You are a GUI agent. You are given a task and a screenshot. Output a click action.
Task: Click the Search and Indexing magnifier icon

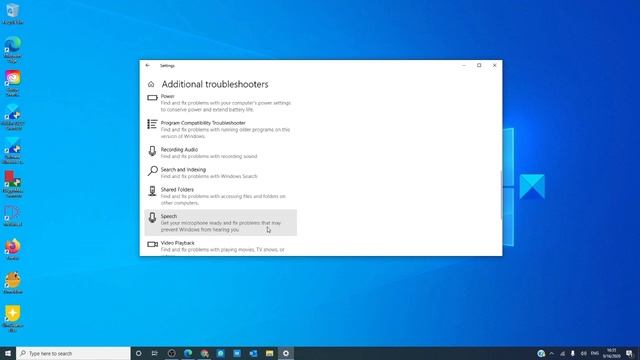pyautogui.click(x=152, y=171)
